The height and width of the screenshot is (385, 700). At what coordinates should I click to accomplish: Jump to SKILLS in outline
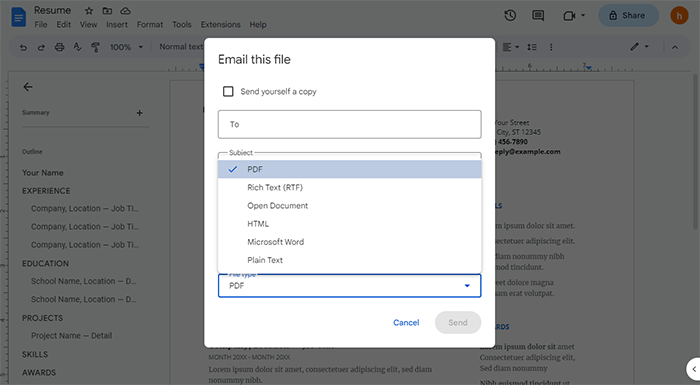point(35,354)
